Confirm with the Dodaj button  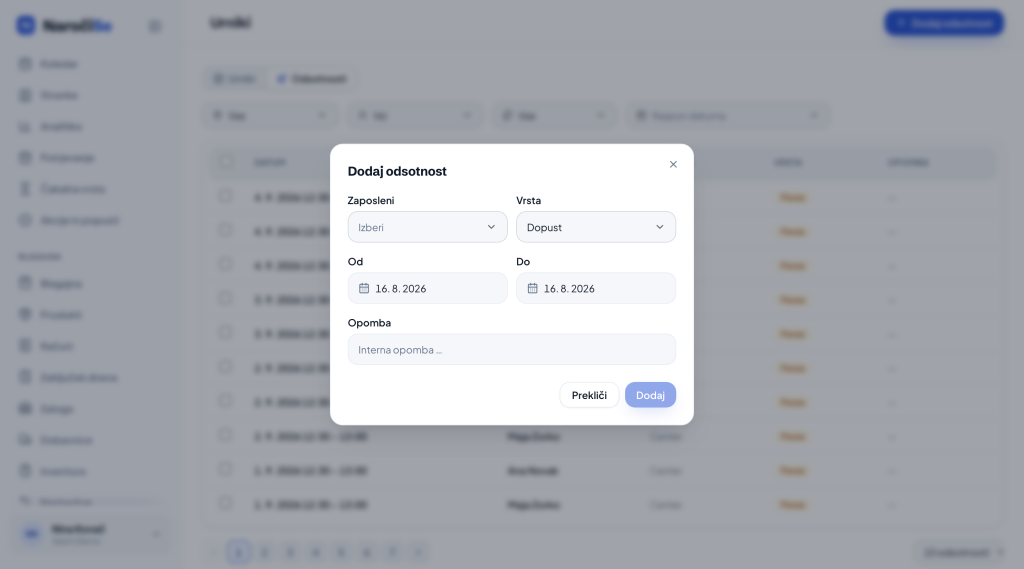(x=650, y=395)
